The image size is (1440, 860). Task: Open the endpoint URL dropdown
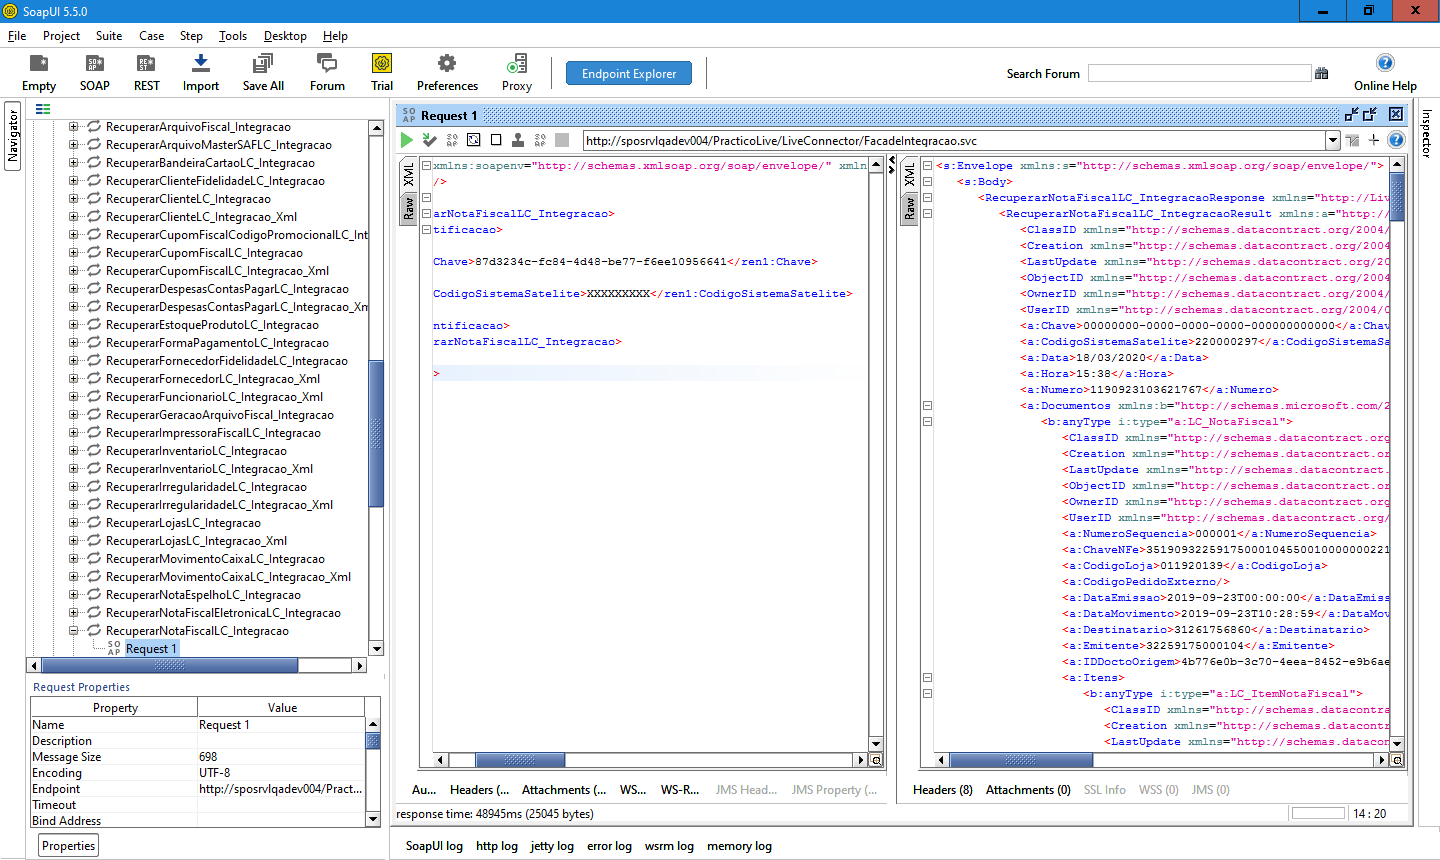tap(1332, 141)
